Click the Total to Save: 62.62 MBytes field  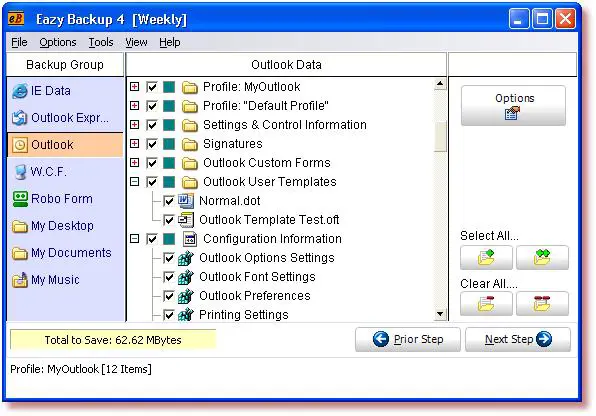[x=113, y=340]
